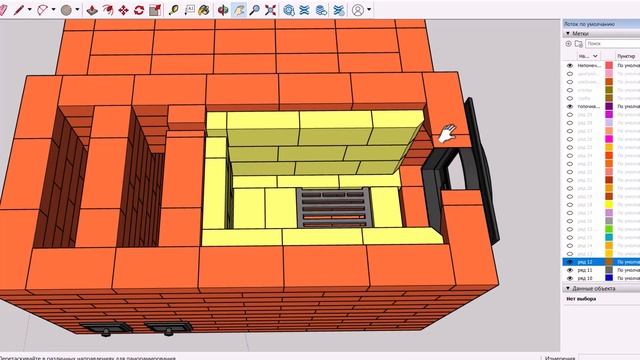The image size is (640, 360).
Task: Show the hidden ряд 13 tag
Action: coord(570,254)
